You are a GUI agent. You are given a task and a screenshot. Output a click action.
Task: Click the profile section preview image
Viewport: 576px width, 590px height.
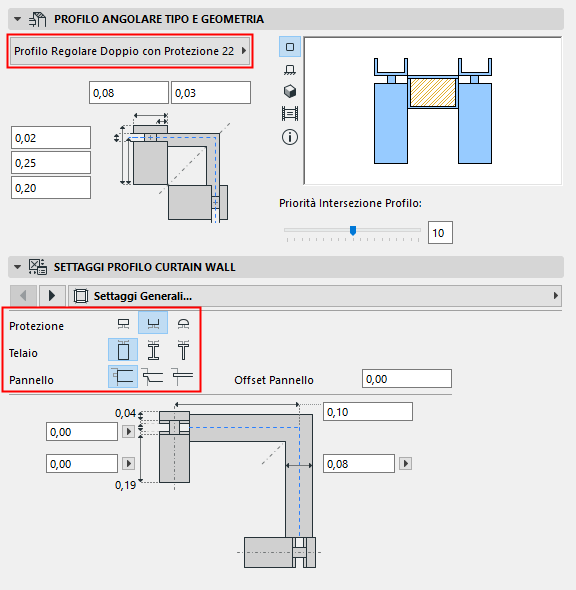tap(433, 111)
